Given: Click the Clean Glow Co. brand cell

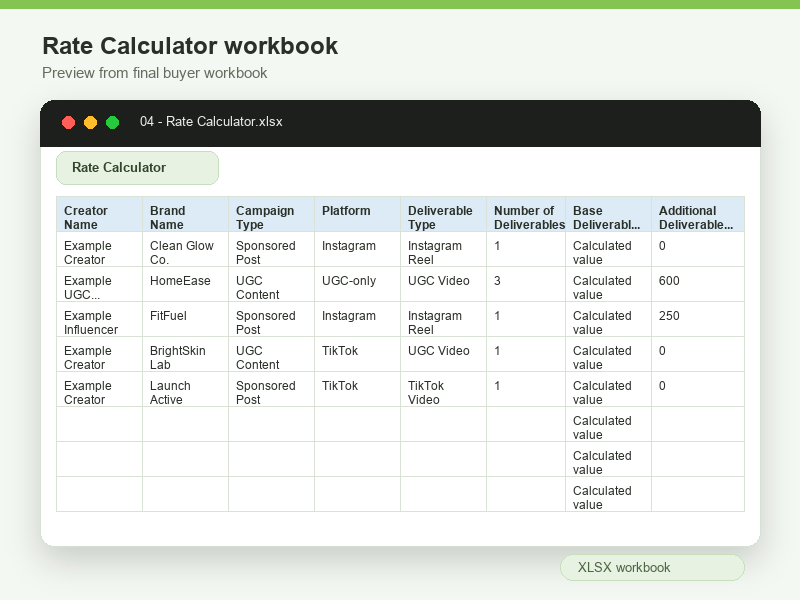Looking at the screenshot, I should click(x=185, y=249).
